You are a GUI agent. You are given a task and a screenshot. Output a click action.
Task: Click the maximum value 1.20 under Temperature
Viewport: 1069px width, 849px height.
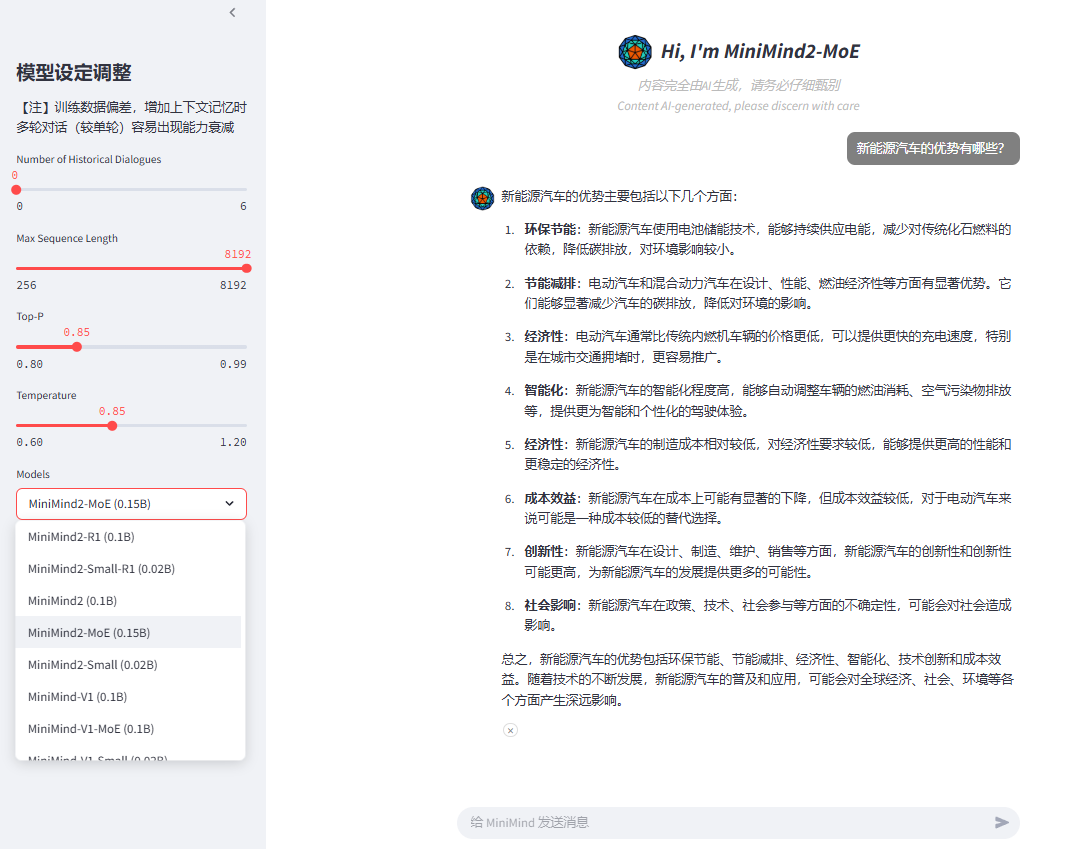coord(233,443)
